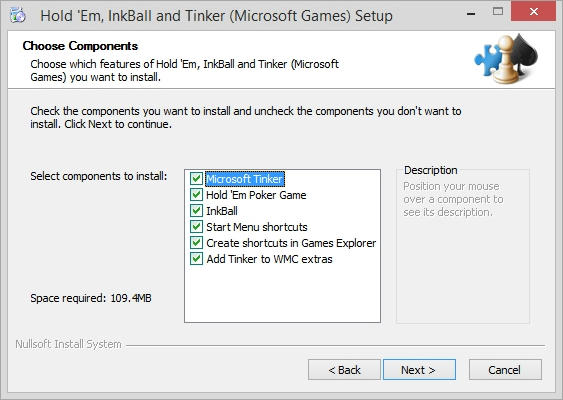Toggle Create shortcuts in Games Explorer checkbox
The height and width of the screenshot is (400, 563).
coord(196,243)
